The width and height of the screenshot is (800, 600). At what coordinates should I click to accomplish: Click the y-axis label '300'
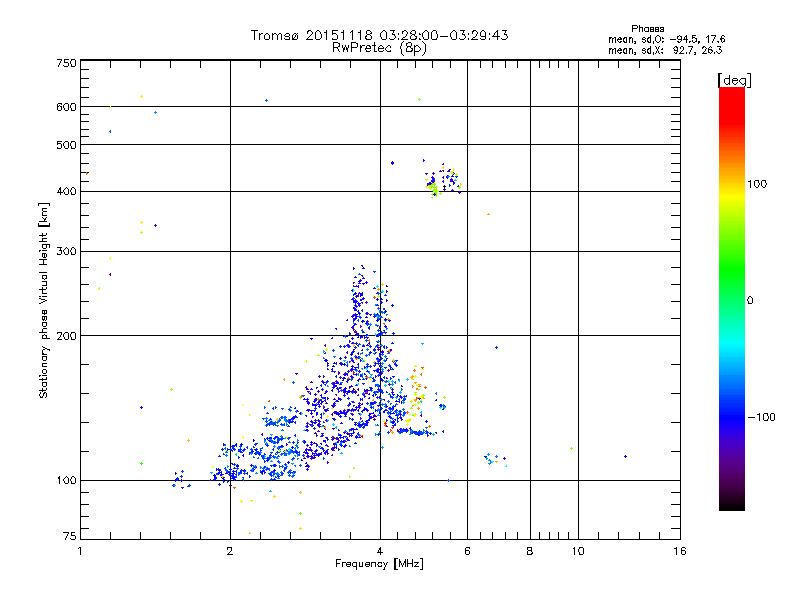66,252
